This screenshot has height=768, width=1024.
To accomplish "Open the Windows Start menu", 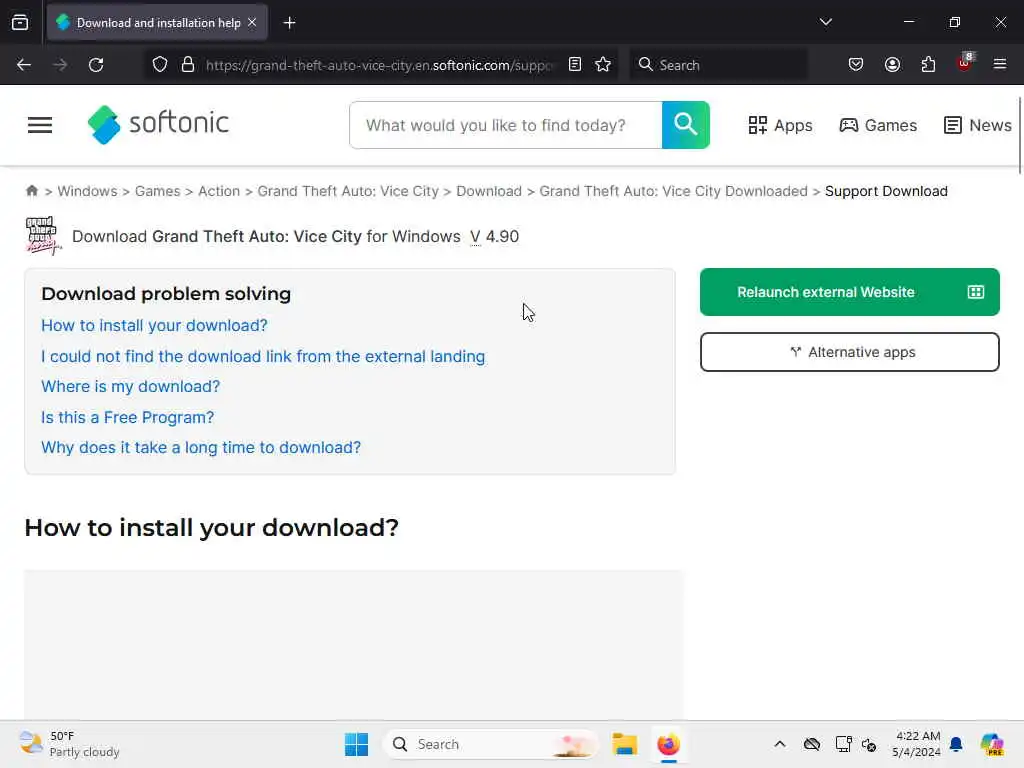I will (357, 744).
